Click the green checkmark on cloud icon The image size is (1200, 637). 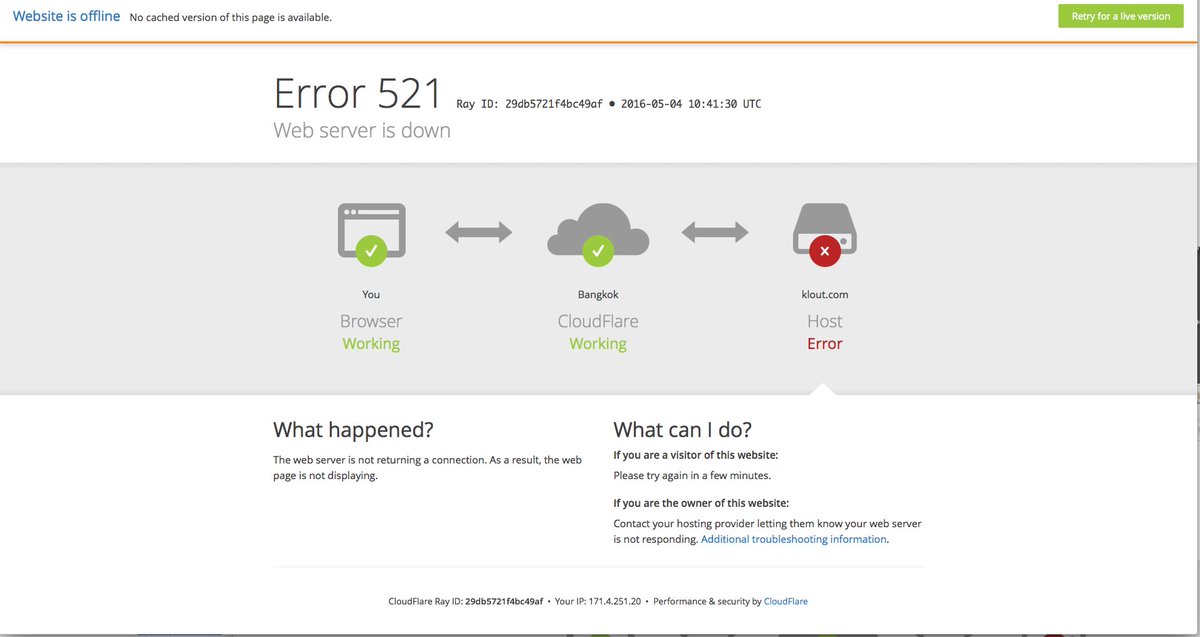pos(598,252)
